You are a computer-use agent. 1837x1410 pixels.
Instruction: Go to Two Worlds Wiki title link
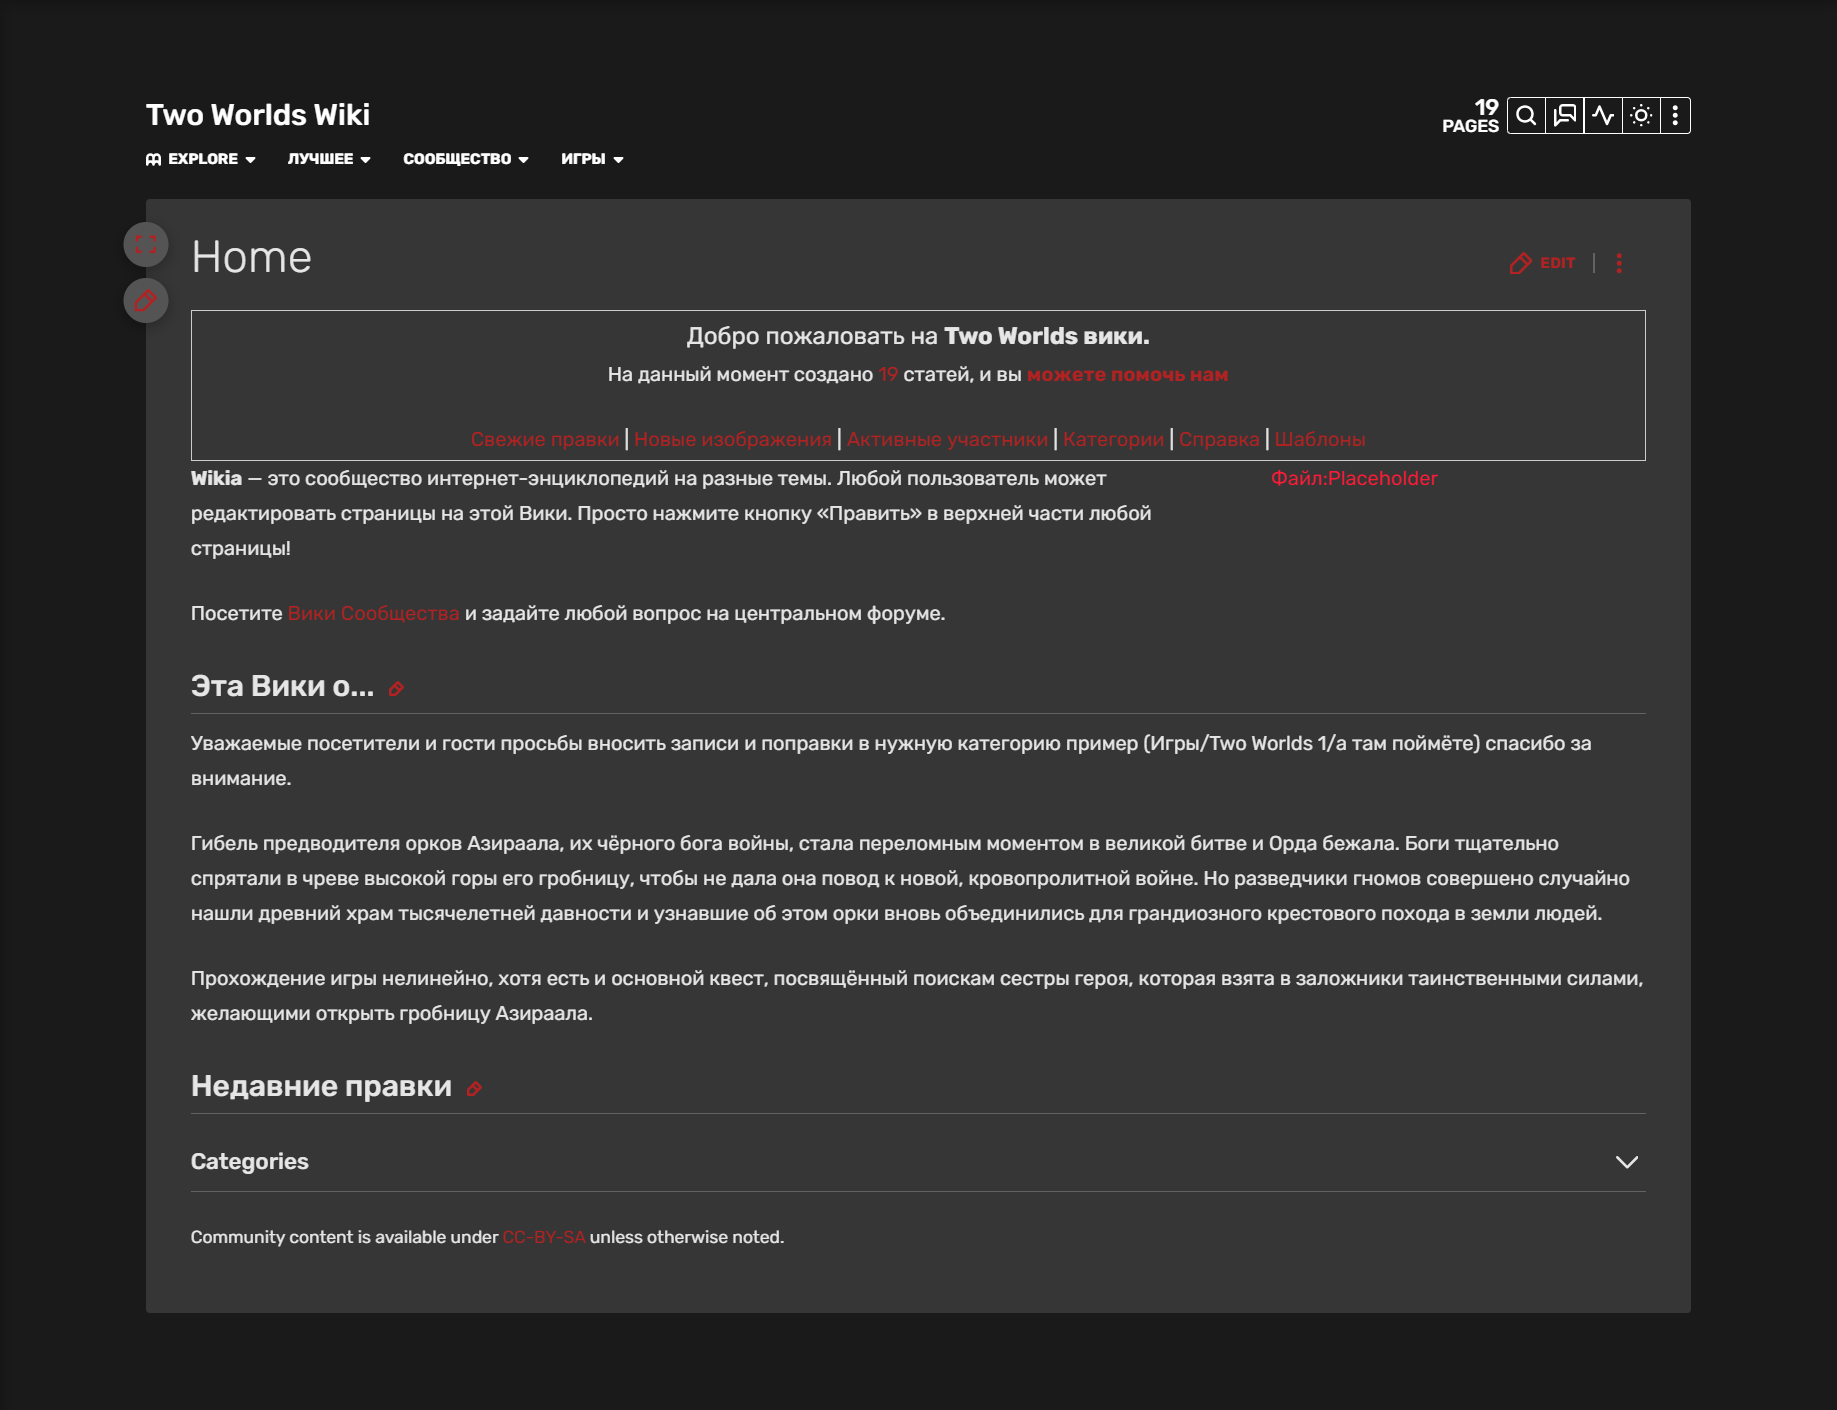[258, 115]
